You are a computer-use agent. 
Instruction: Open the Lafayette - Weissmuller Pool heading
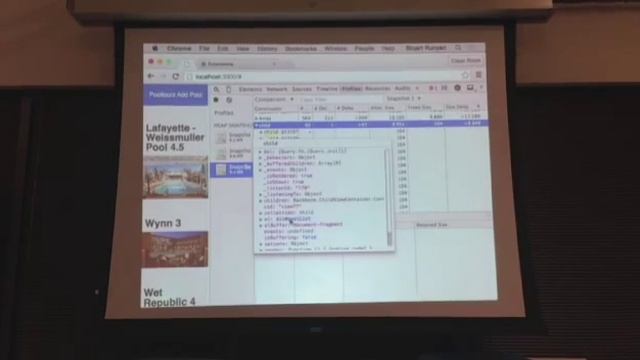175,138
